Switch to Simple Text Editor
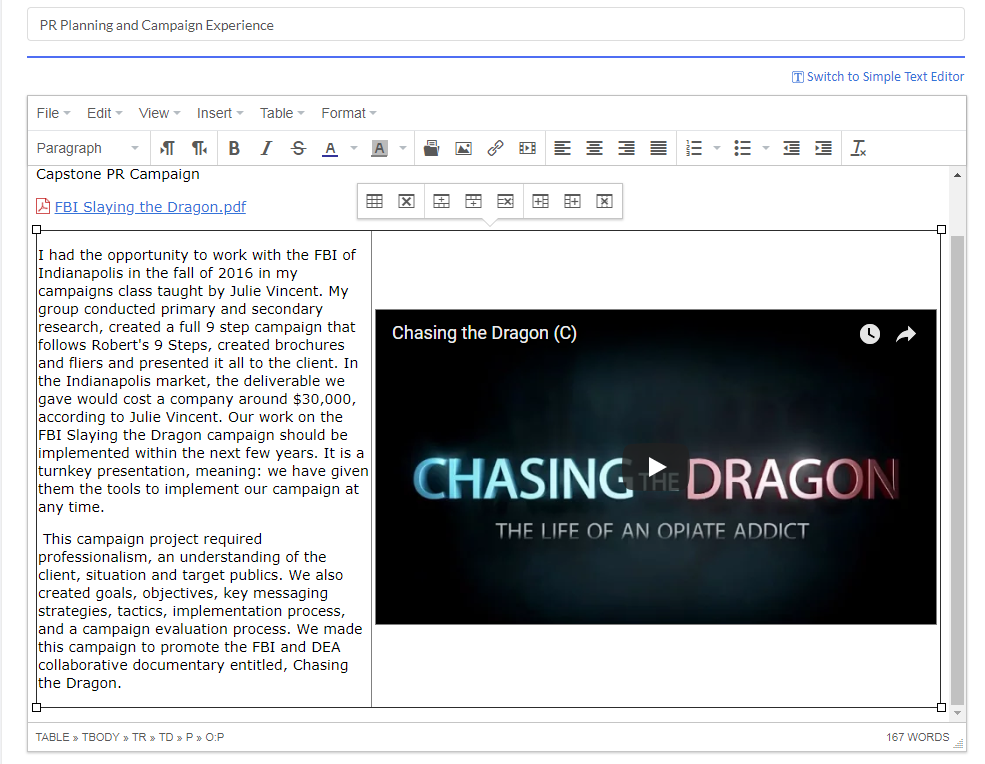 click(878, 77)
